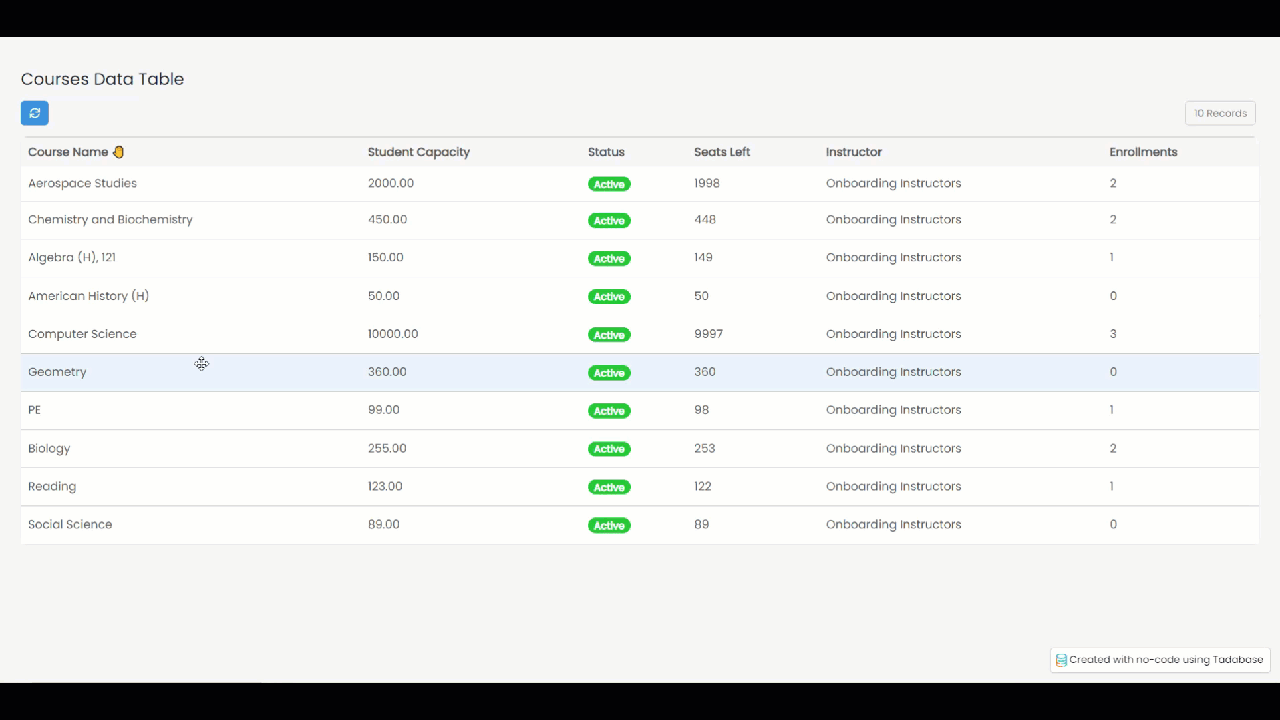Sort by Student Capacity column header
The image size is (1280, 720).
(x=419, y=152)
